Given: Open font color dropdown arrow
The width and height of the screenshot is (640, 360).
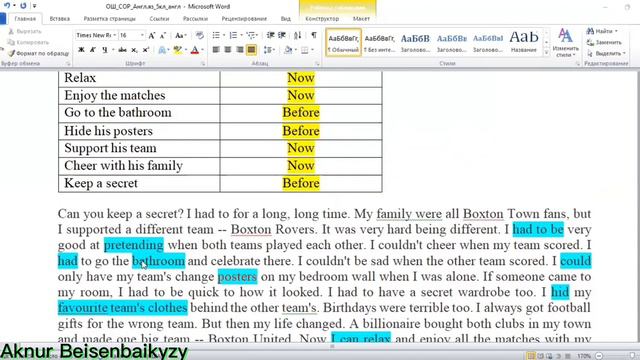Looking at the screenshot, I should click(x=202, y=50).
